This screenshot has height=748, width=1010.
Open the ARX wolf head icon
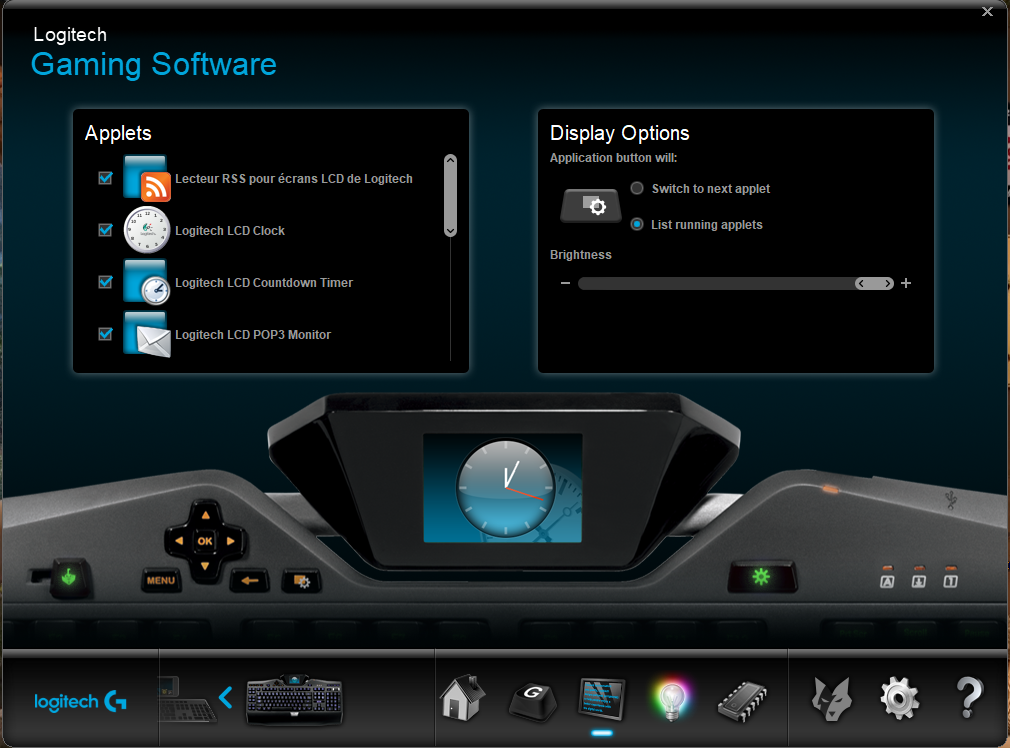click(831, 699)
